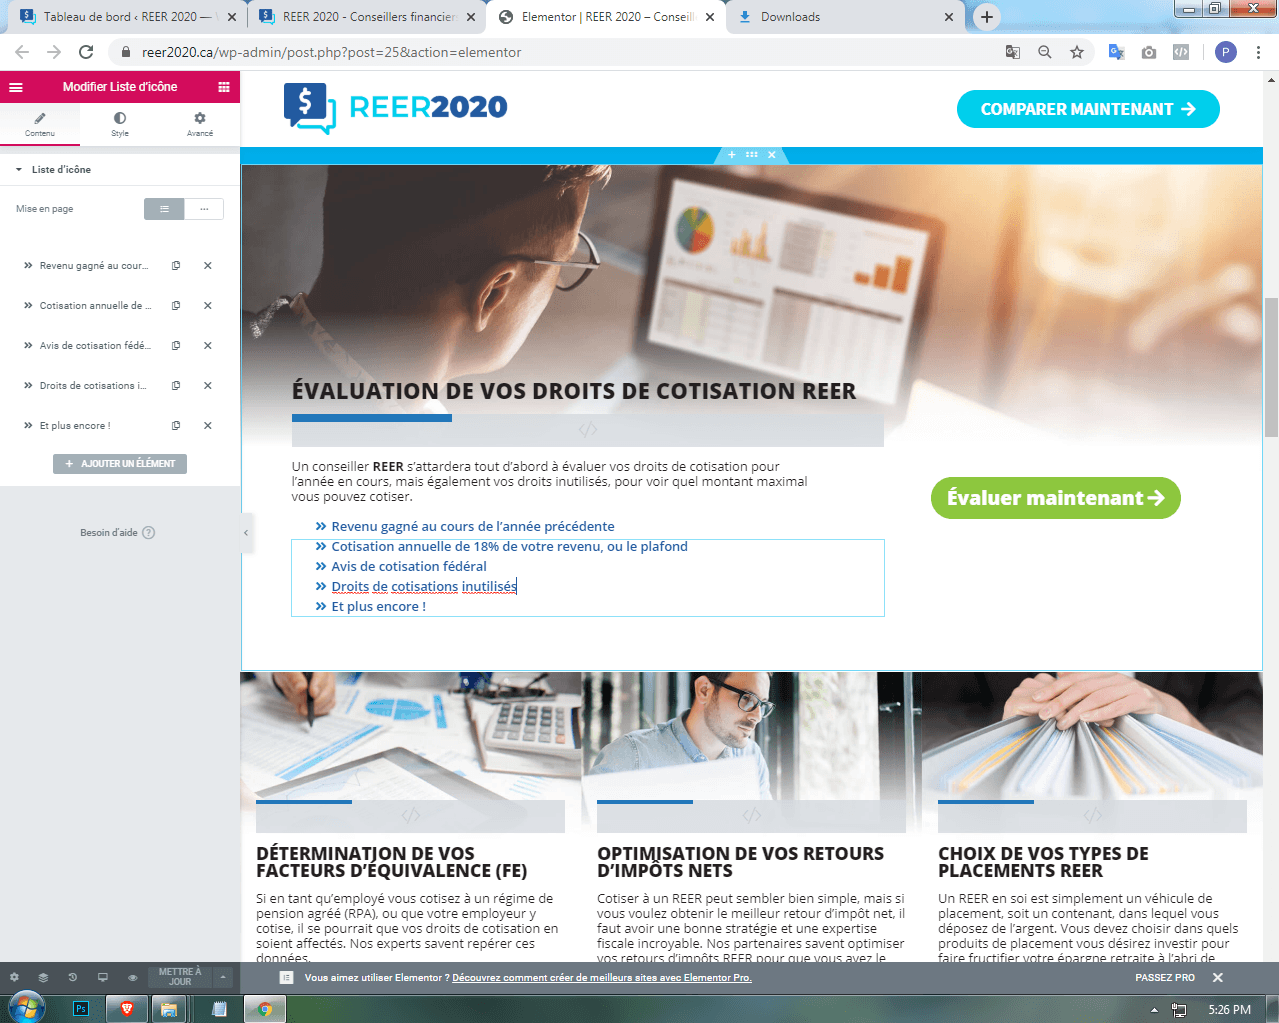Open the revision history icon

73,977
